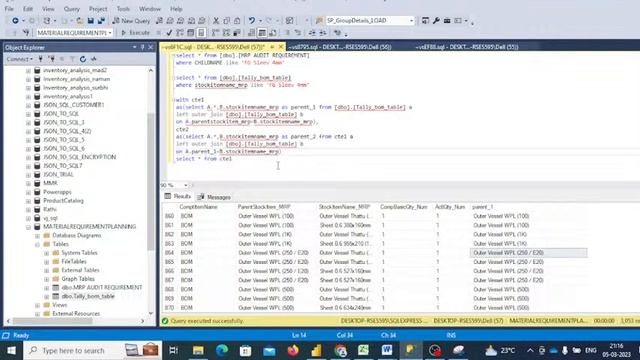Select the Graph Tables folder
640x360 pixels.
[78, 279]
